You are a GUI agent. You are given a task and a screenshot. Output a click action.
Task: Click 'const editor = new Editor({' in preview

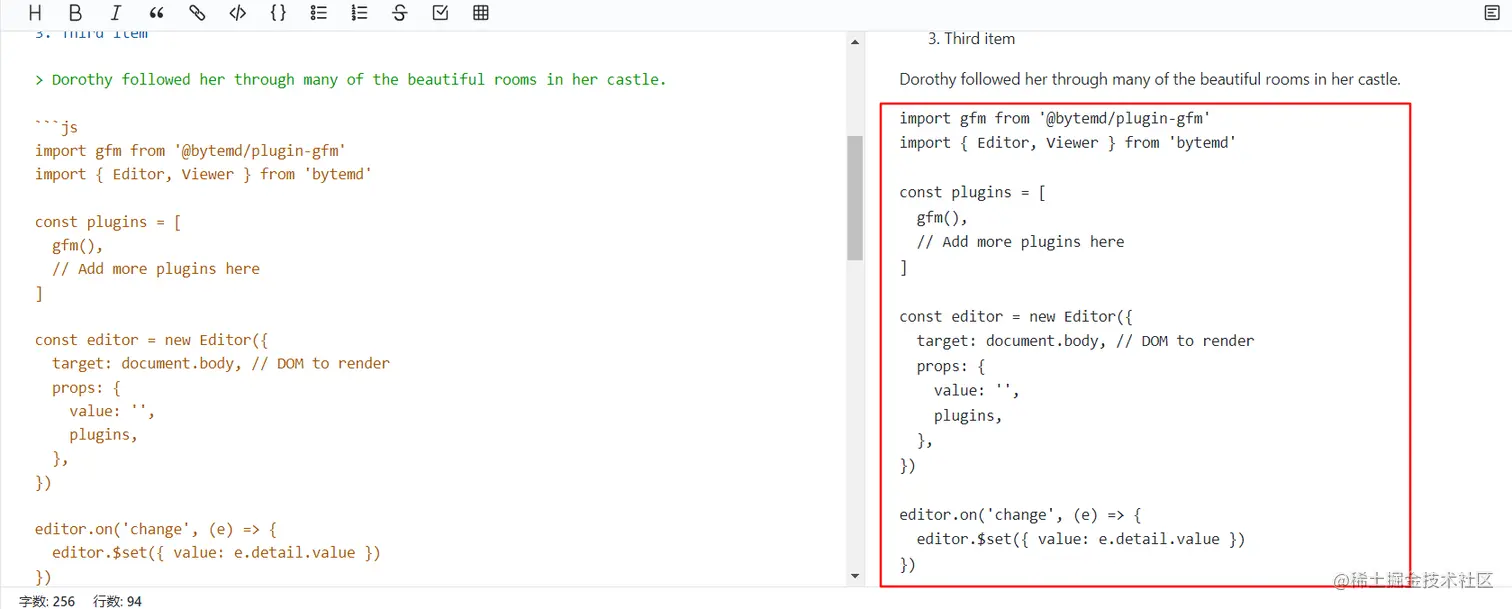1016,316
